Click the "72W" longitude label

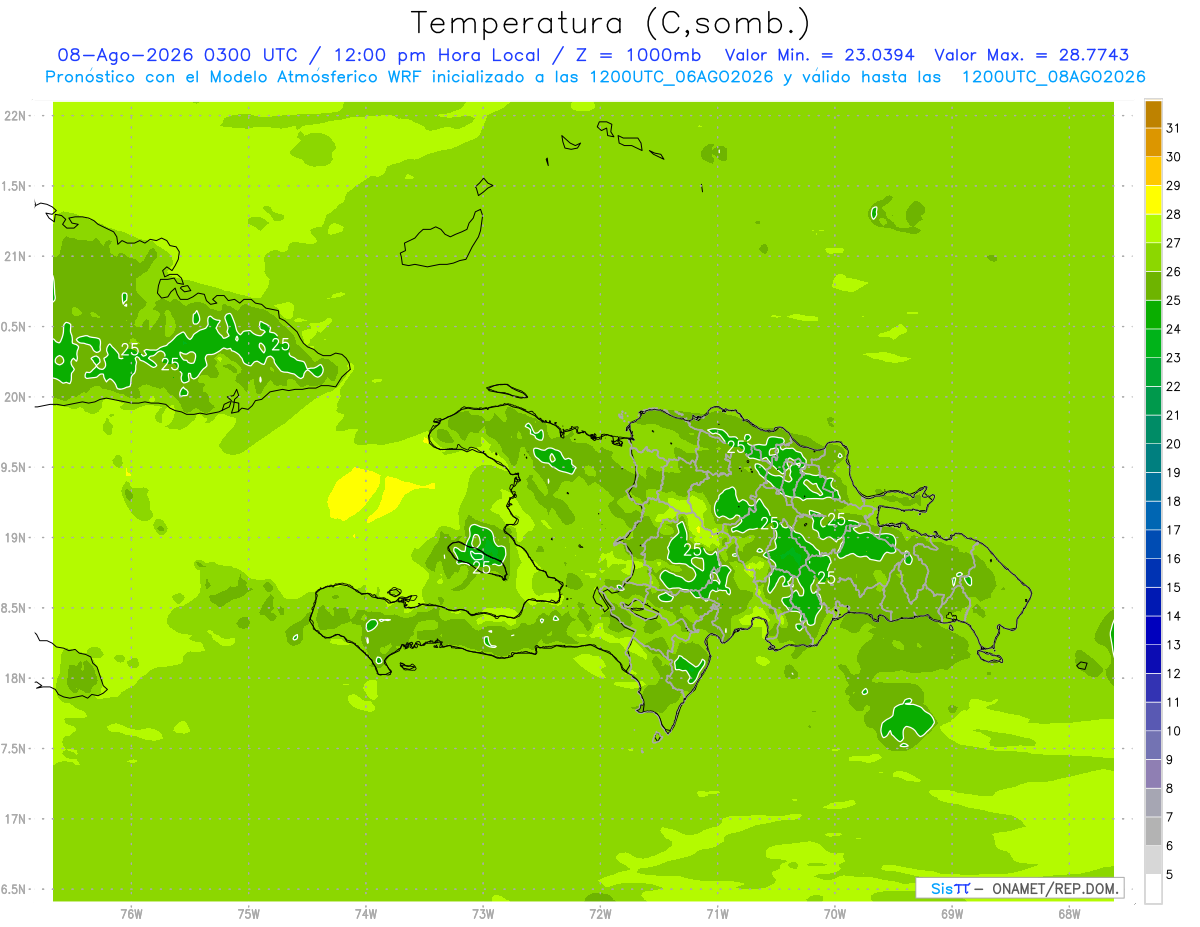pos(600,914)
